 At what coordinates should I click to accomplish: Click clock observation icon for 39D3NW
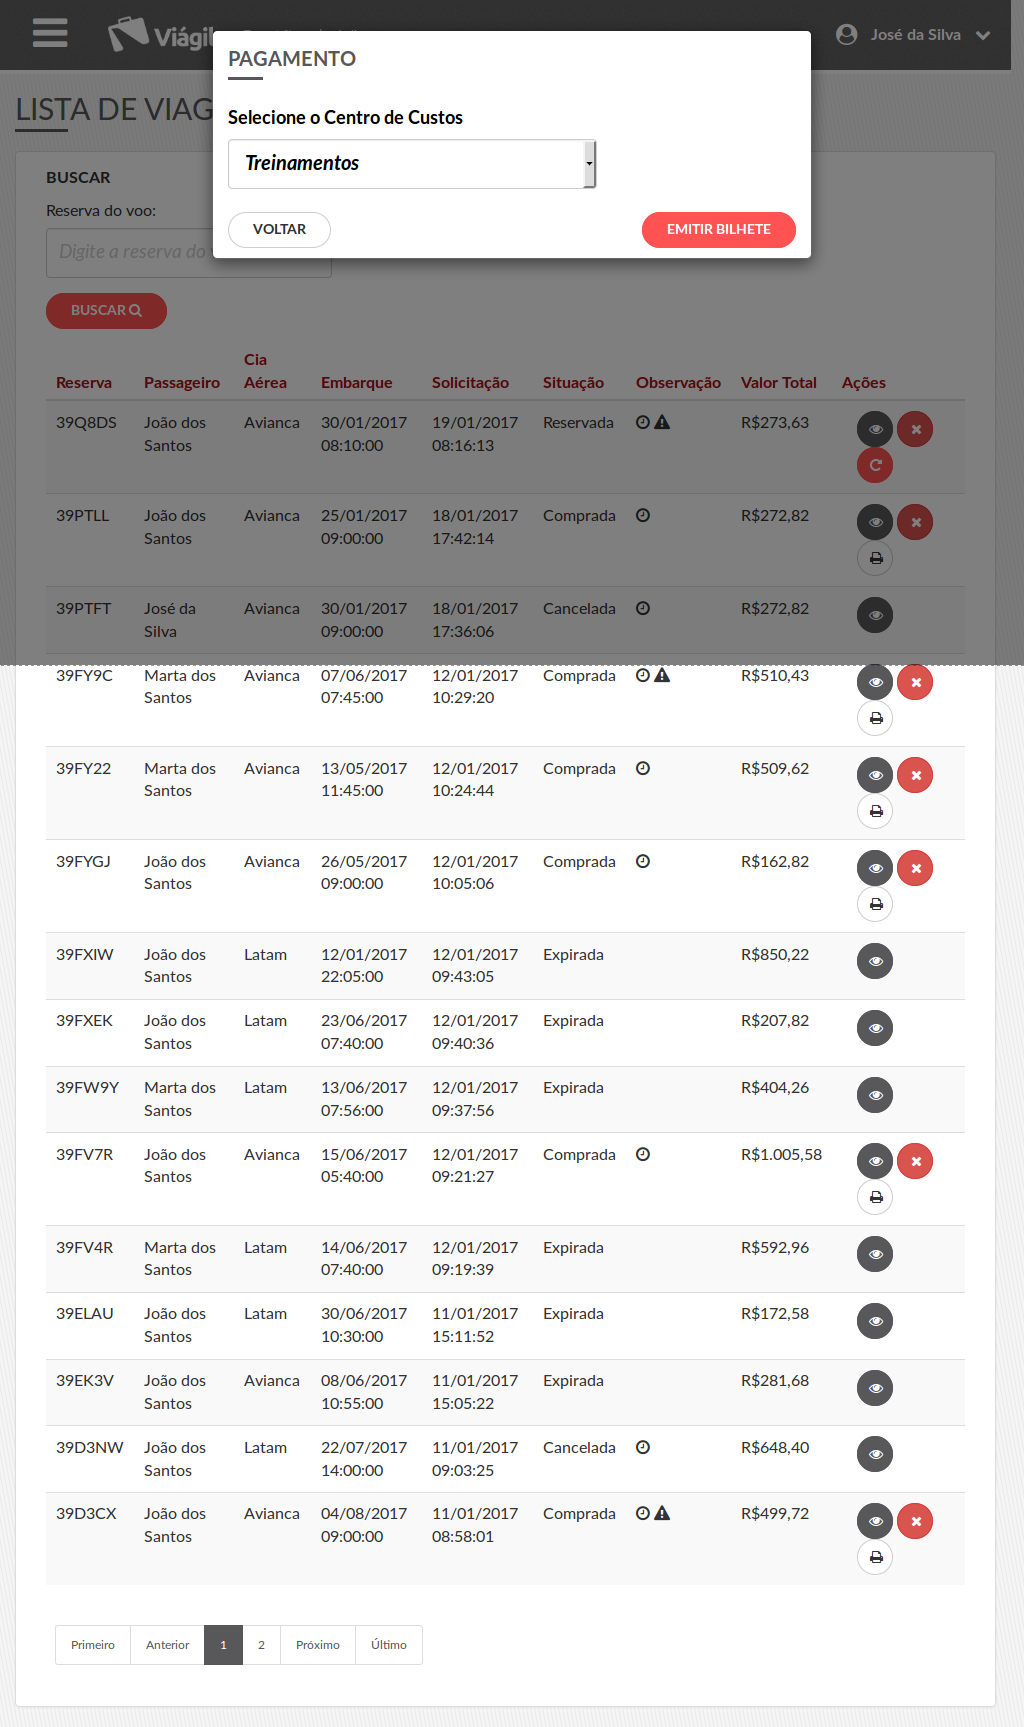click(x=643, y=1447)
